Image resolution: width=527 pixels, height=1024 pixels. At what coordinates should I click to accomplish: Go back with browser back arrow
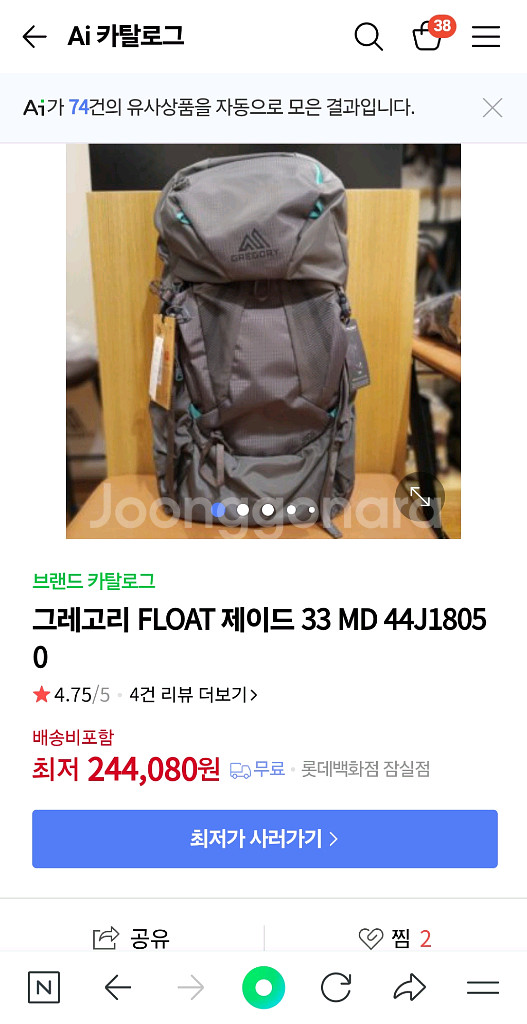pyautogui.click(x=118, y=987)
